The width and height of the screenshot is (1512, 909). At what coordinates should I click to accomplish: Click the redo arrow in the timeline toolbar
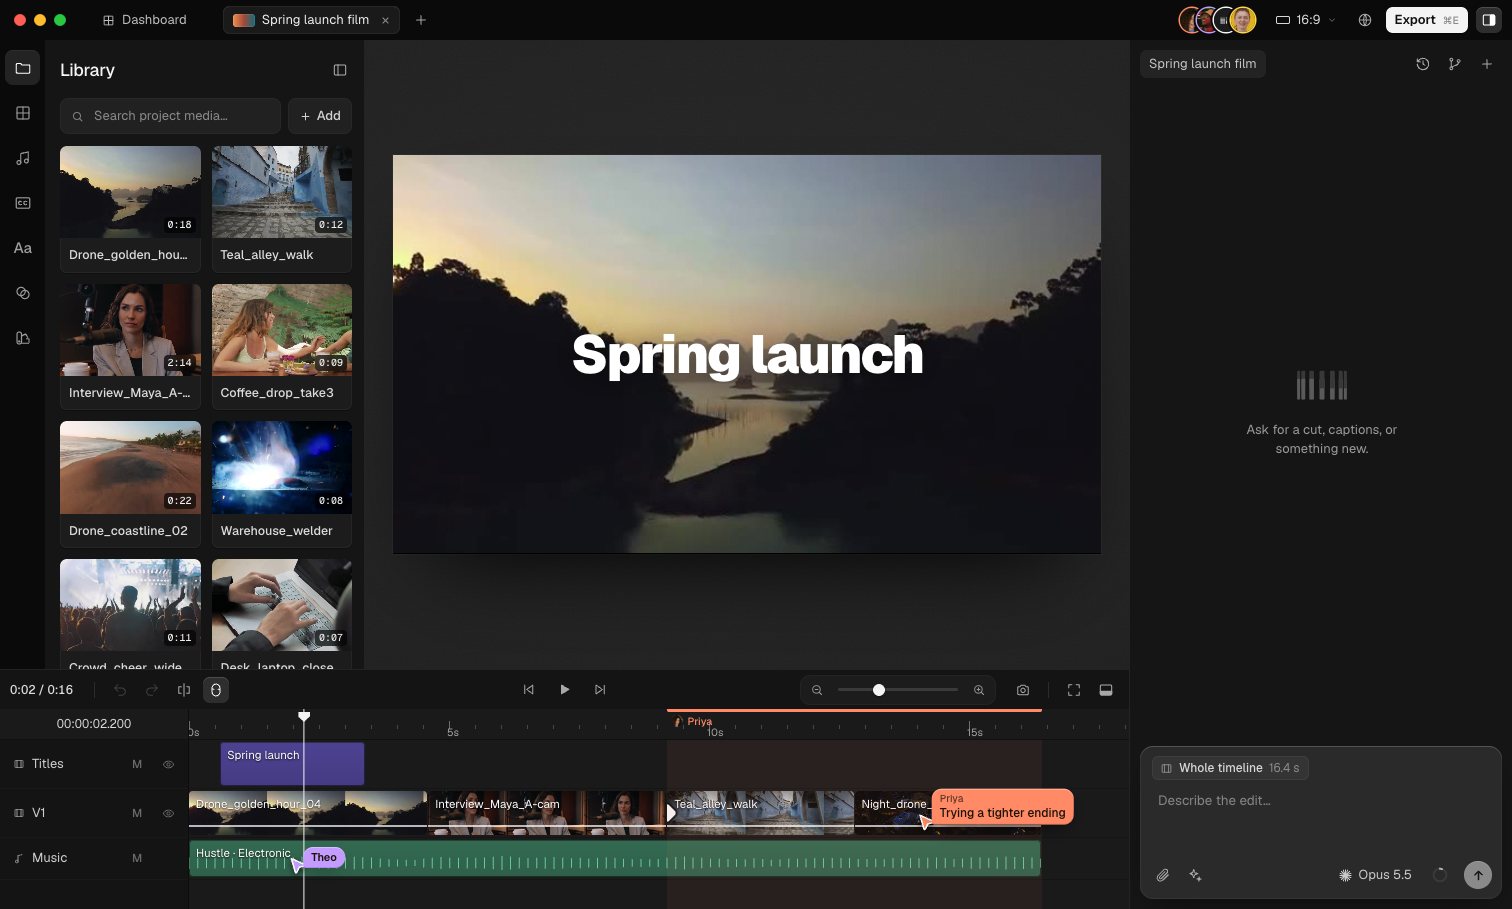pos(152,690)
